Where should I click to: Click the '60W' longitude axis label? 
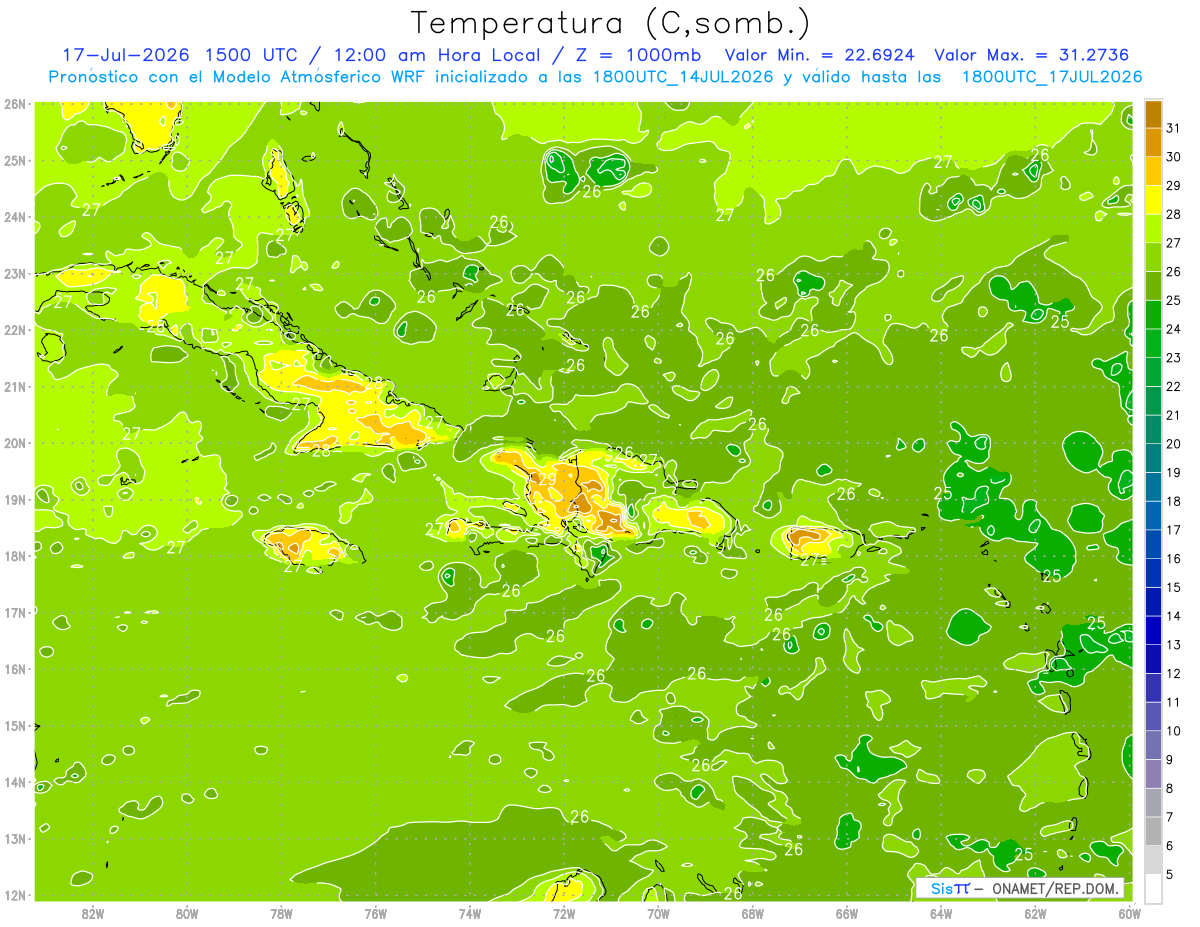1130,913
